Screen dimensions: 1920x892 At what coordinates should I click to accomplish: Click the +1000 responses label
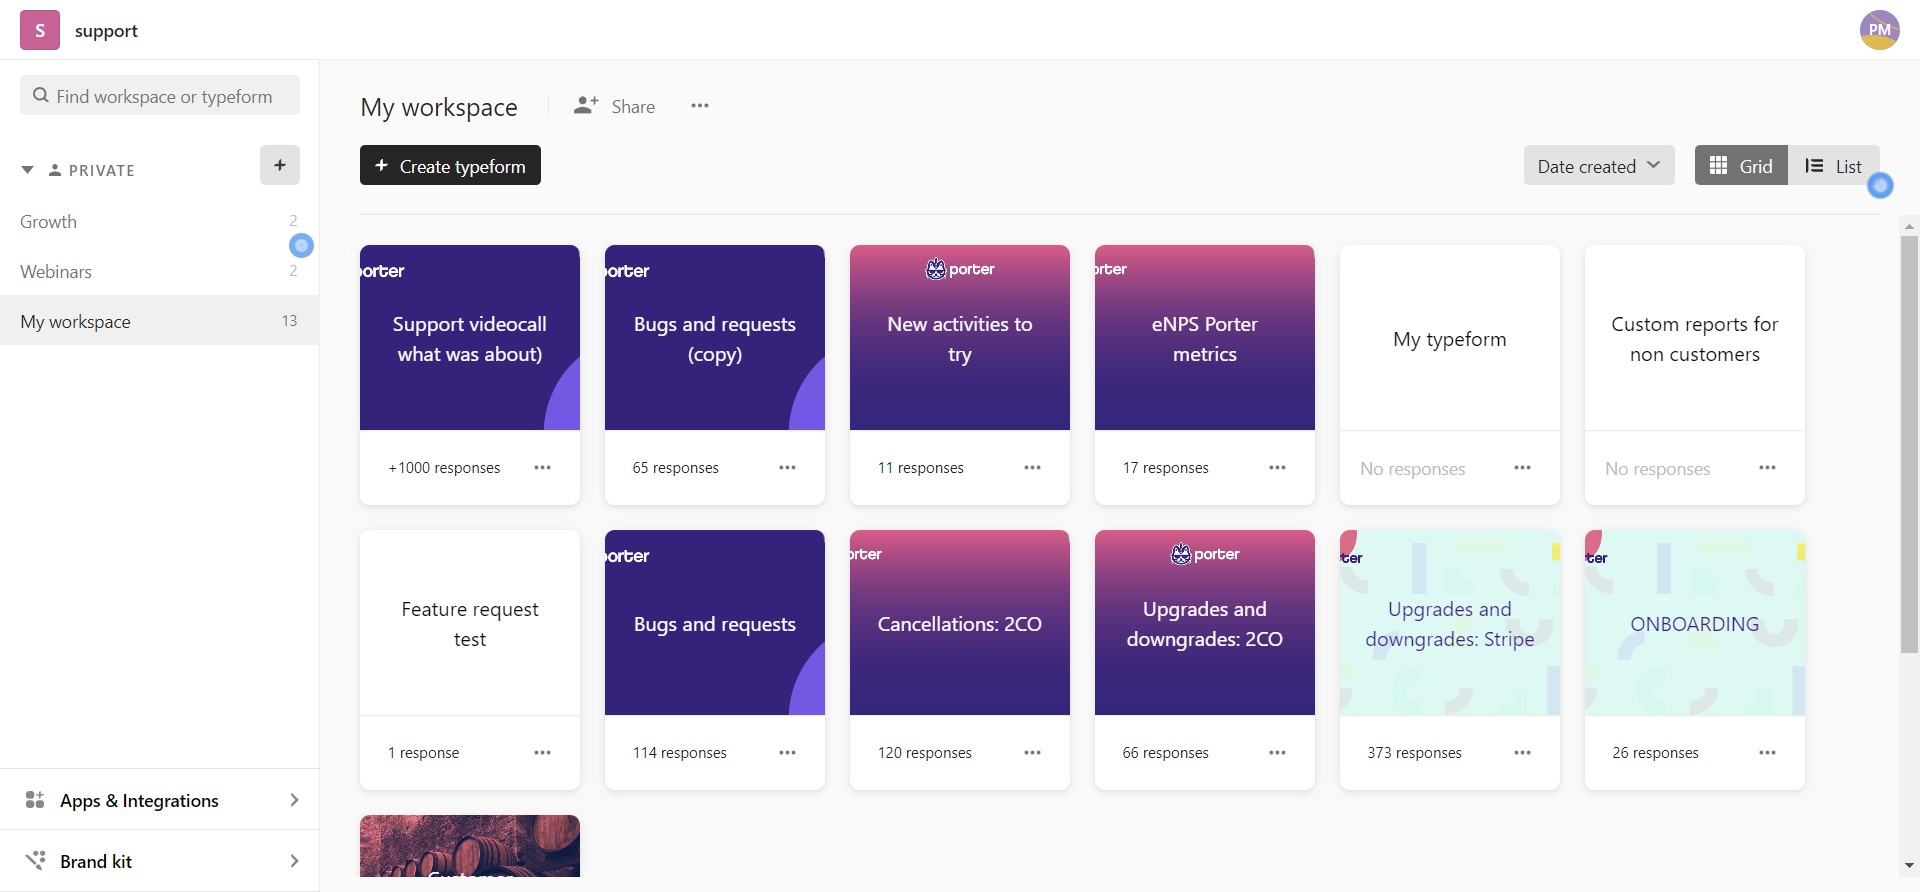(x=444, y=468)
